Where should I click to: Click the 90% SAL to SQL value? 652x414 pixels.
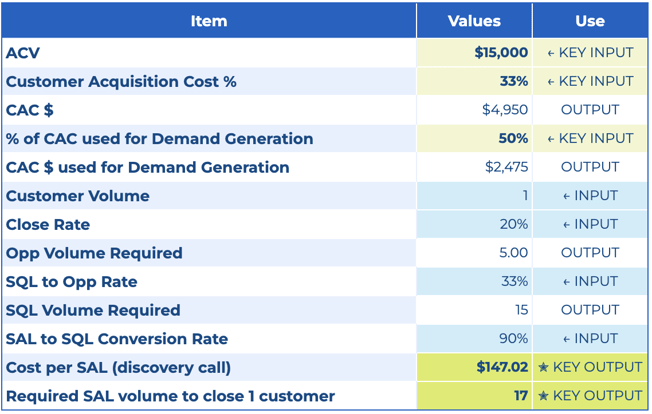pyautogui.click(x=474, y=338)
